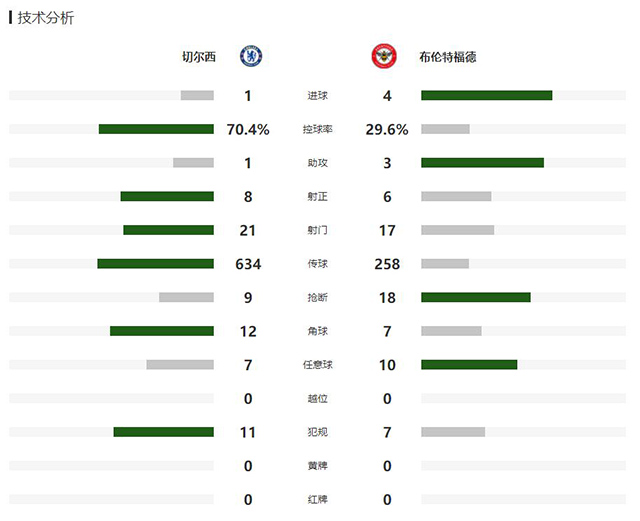640x521 pixels.
Task: Select the 黄牌 stat label
Action: click(x=318, y=466)
